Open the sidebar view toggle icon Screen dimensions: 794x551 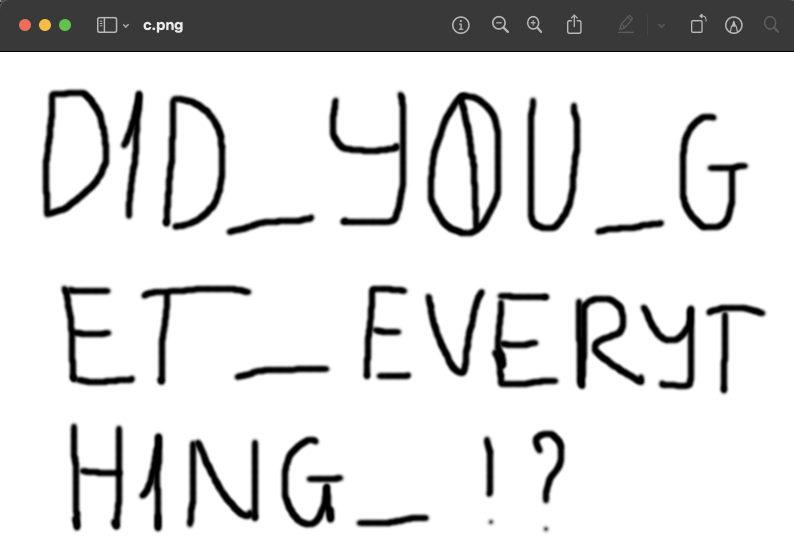click(x=107, y=25)
